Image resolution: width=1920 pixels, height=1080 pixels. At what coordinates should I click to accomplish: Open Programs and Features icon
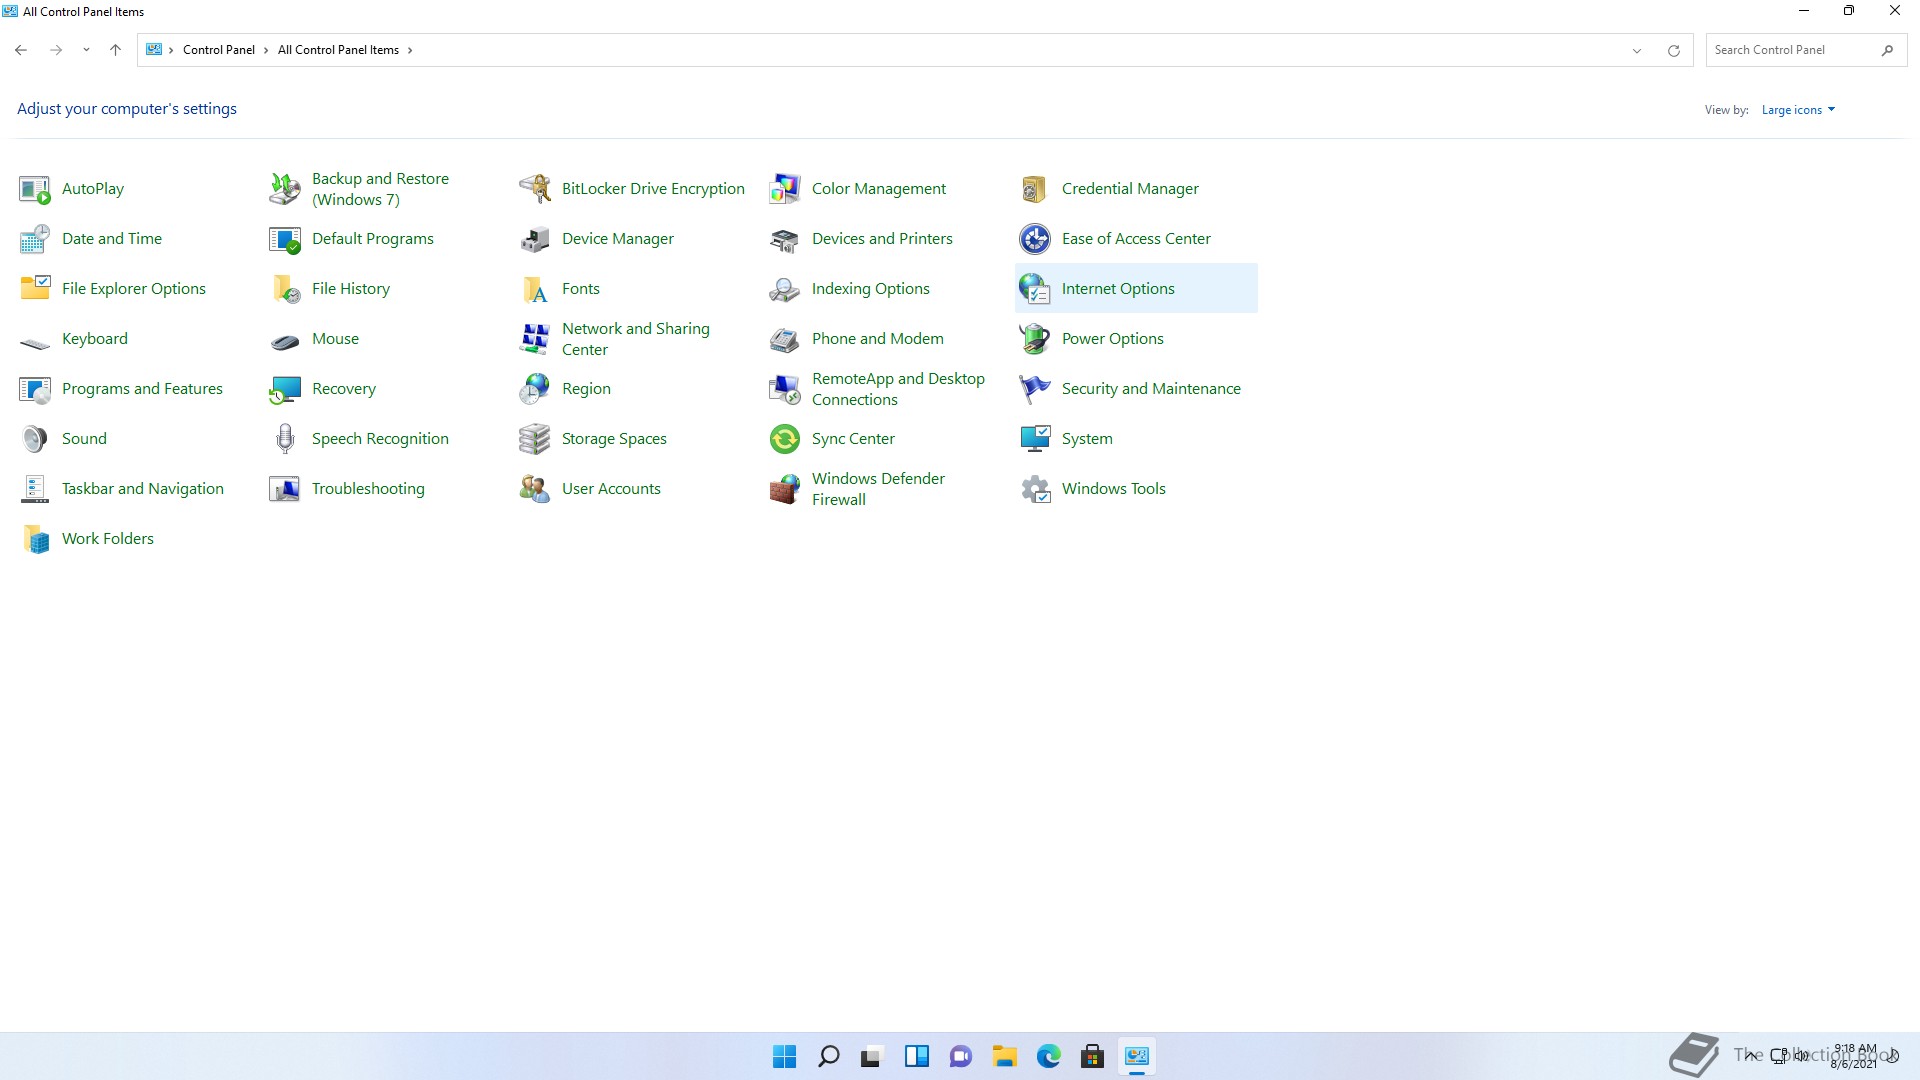coord(35,389)
